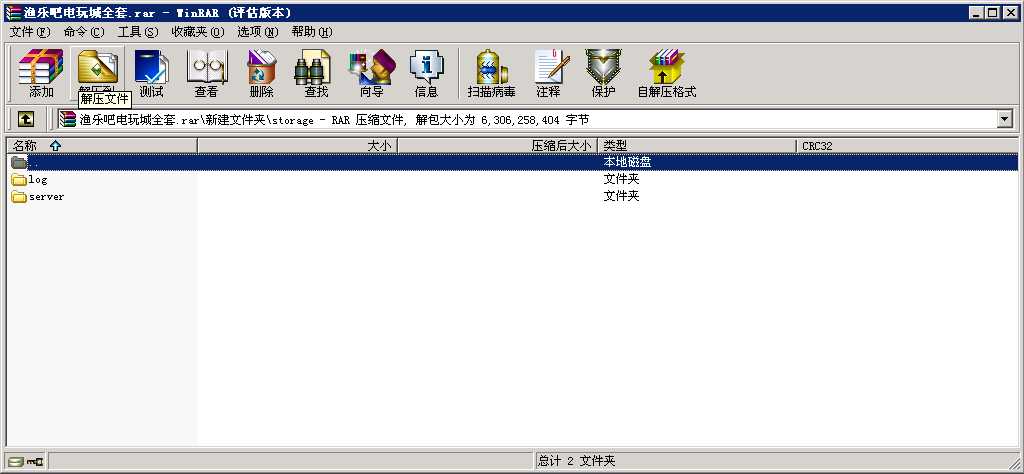Select the log folder icon
This screenshot has height=474, width=1024.
(x=19, y=180)
